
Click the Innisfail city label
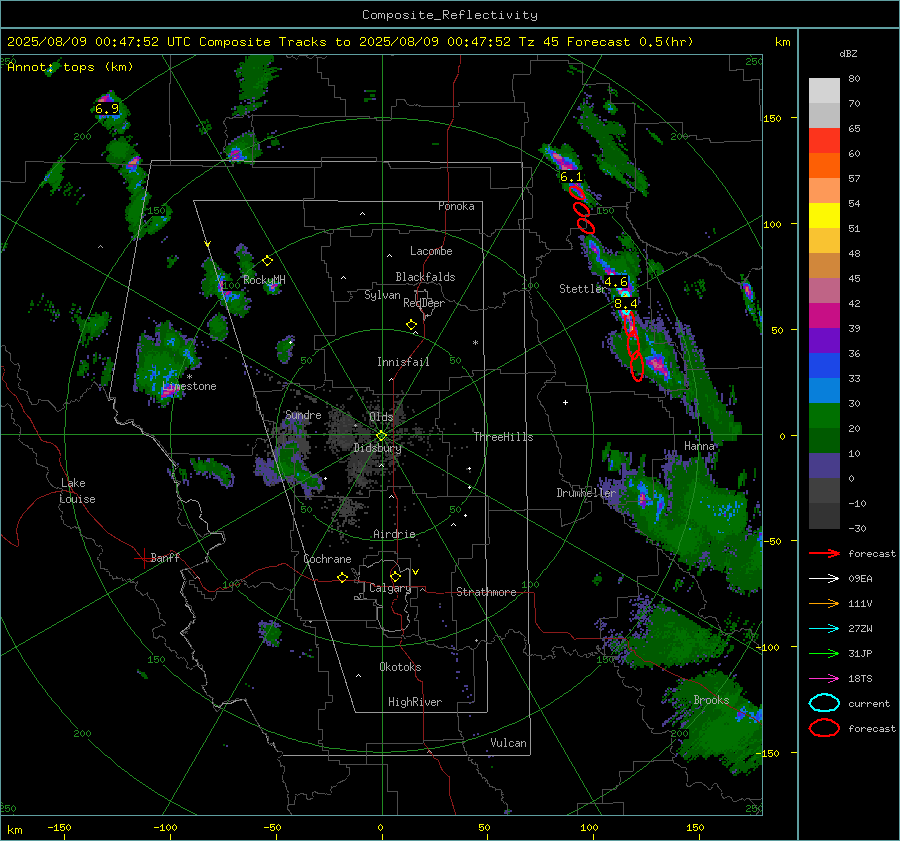(x=403, y=362)
